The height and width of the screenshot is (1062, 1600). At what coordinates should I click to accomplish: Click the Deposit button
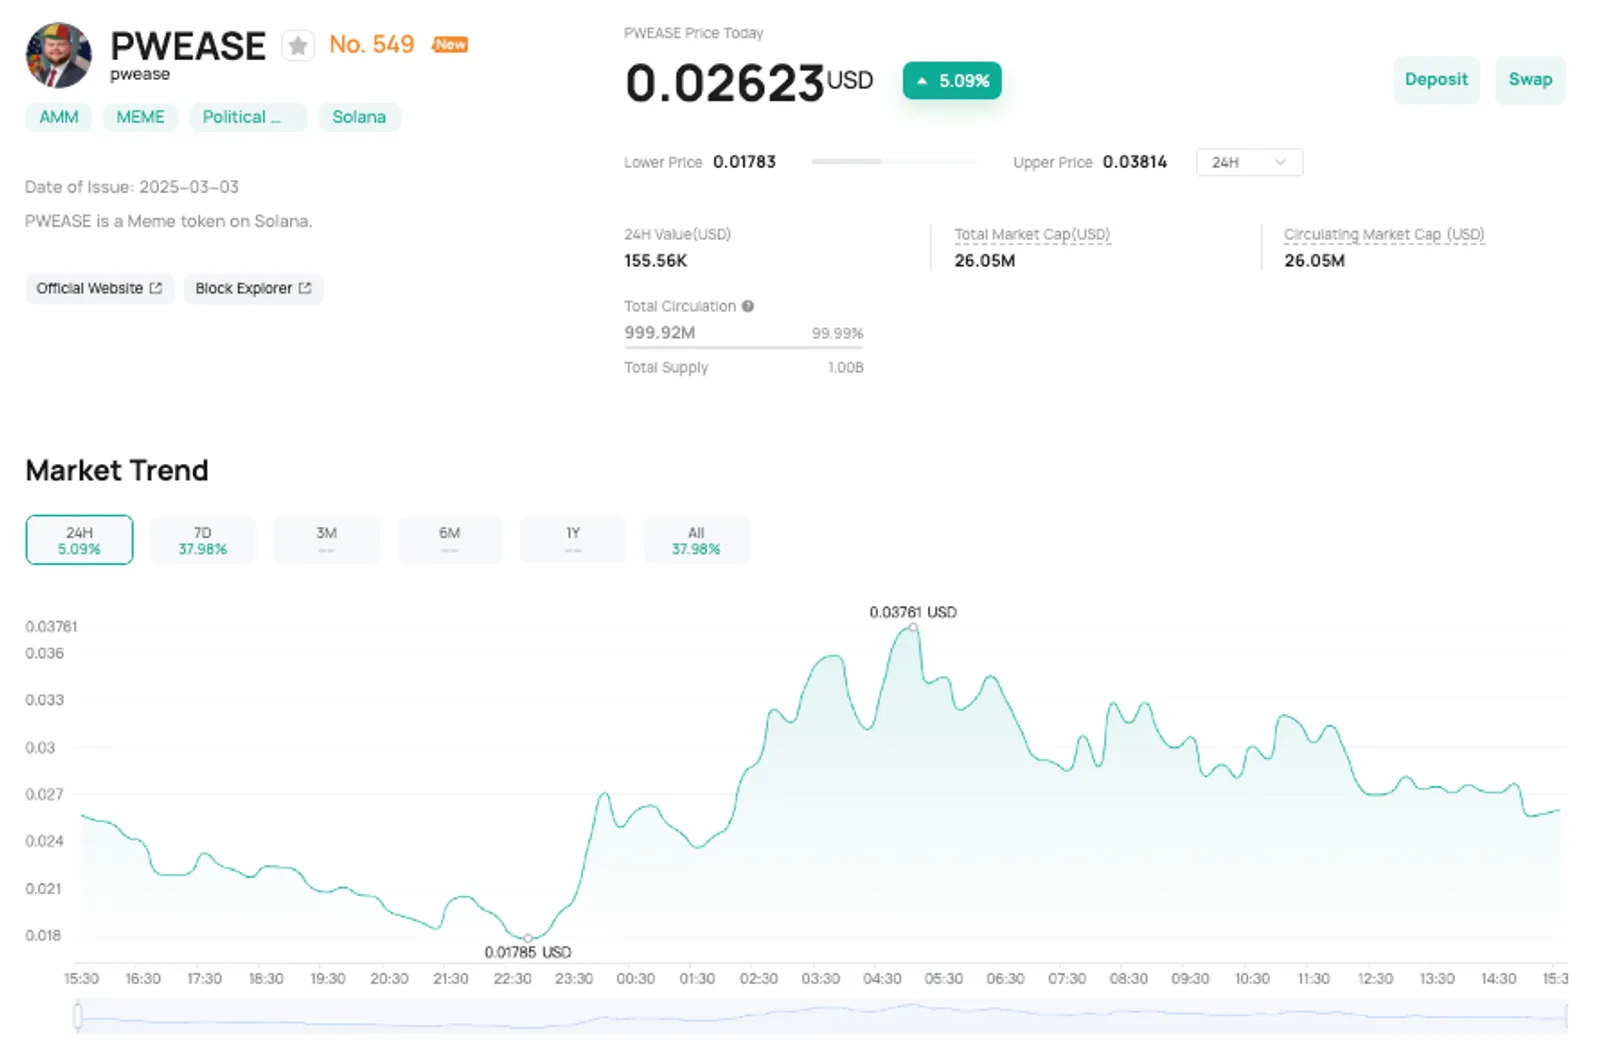(x=1436, y=80)
